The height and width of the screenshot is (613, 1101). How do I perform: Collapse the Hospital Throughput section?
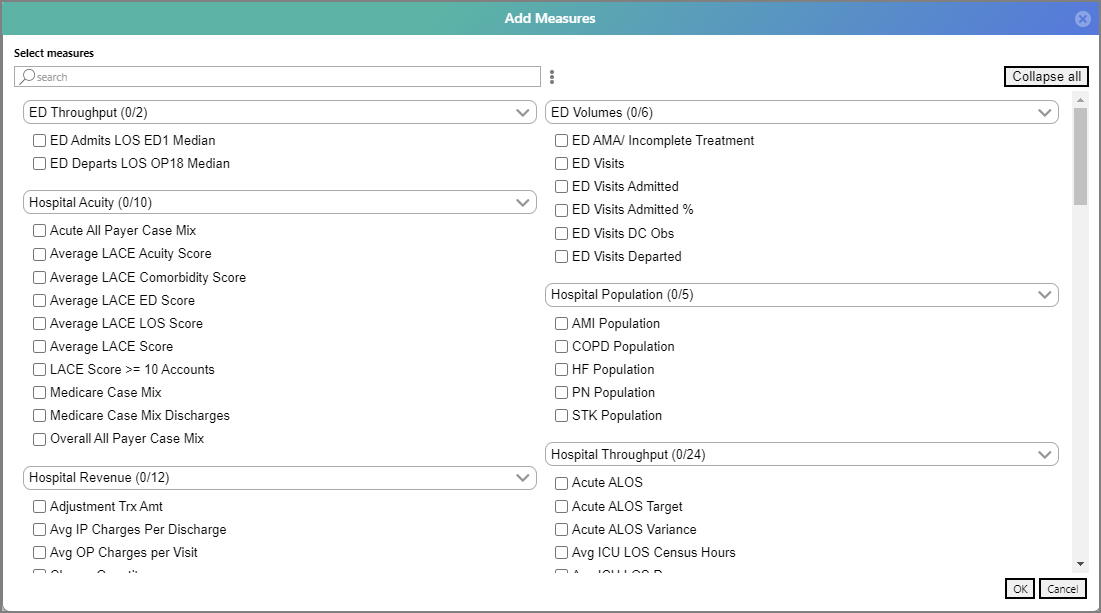(1046, 453)
